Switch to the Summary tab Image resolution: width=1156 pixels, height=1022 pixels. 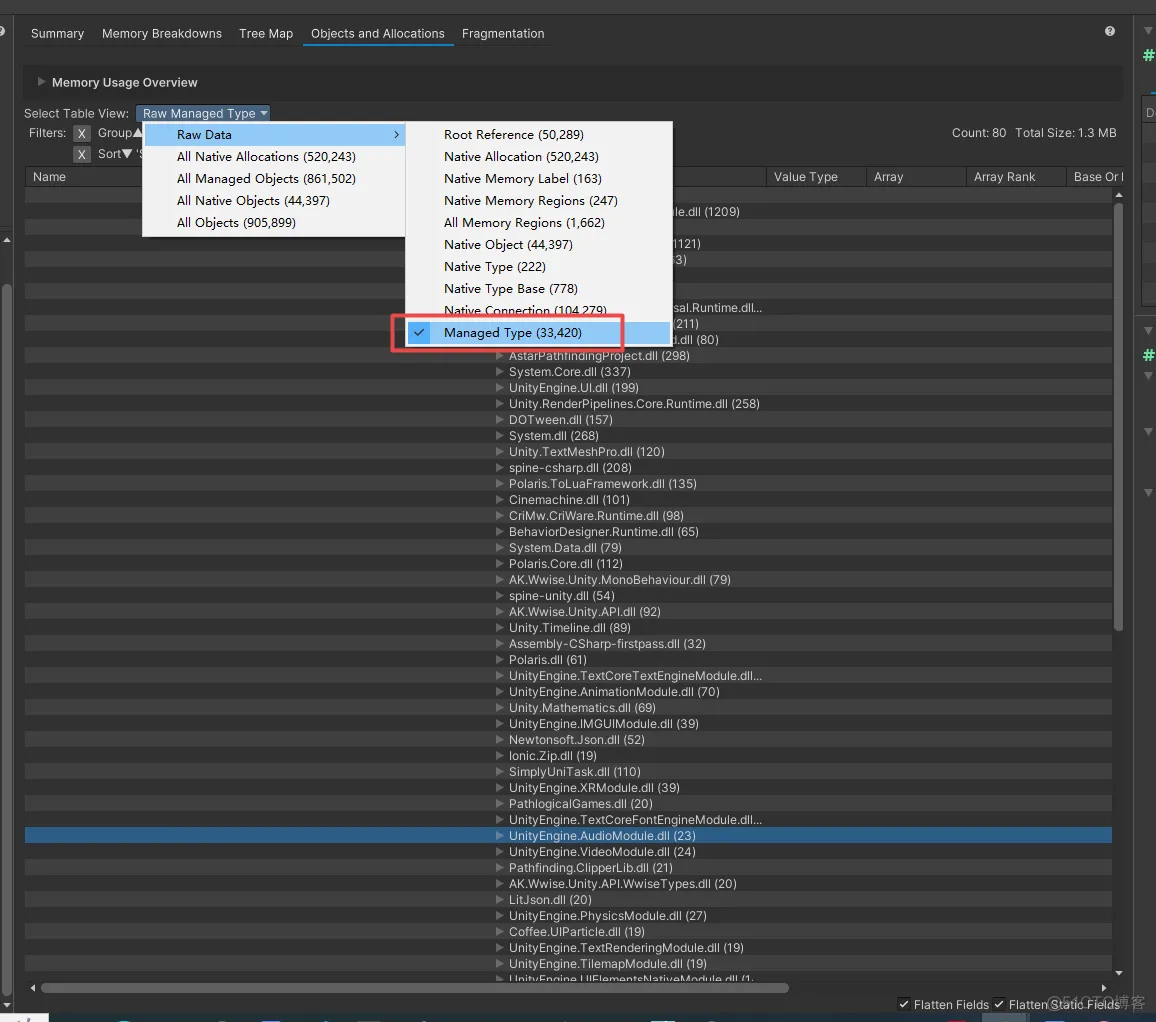58,33
